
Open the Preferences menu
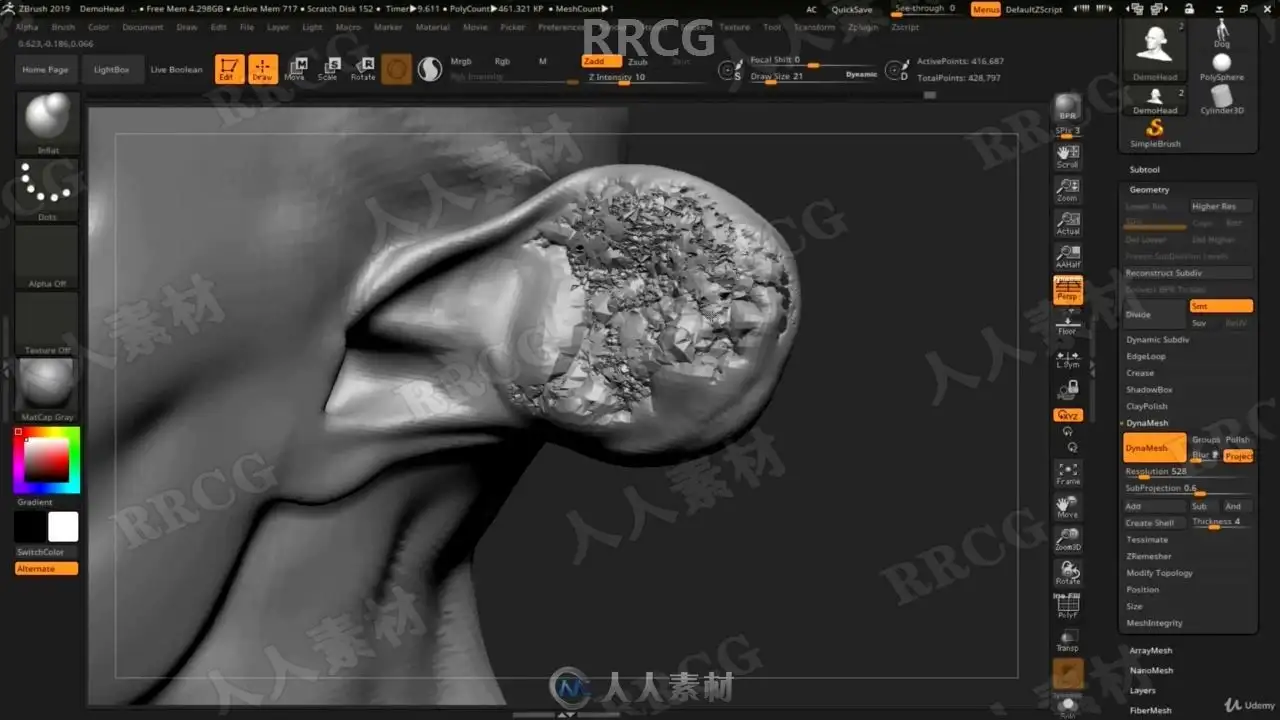(562, 27)
